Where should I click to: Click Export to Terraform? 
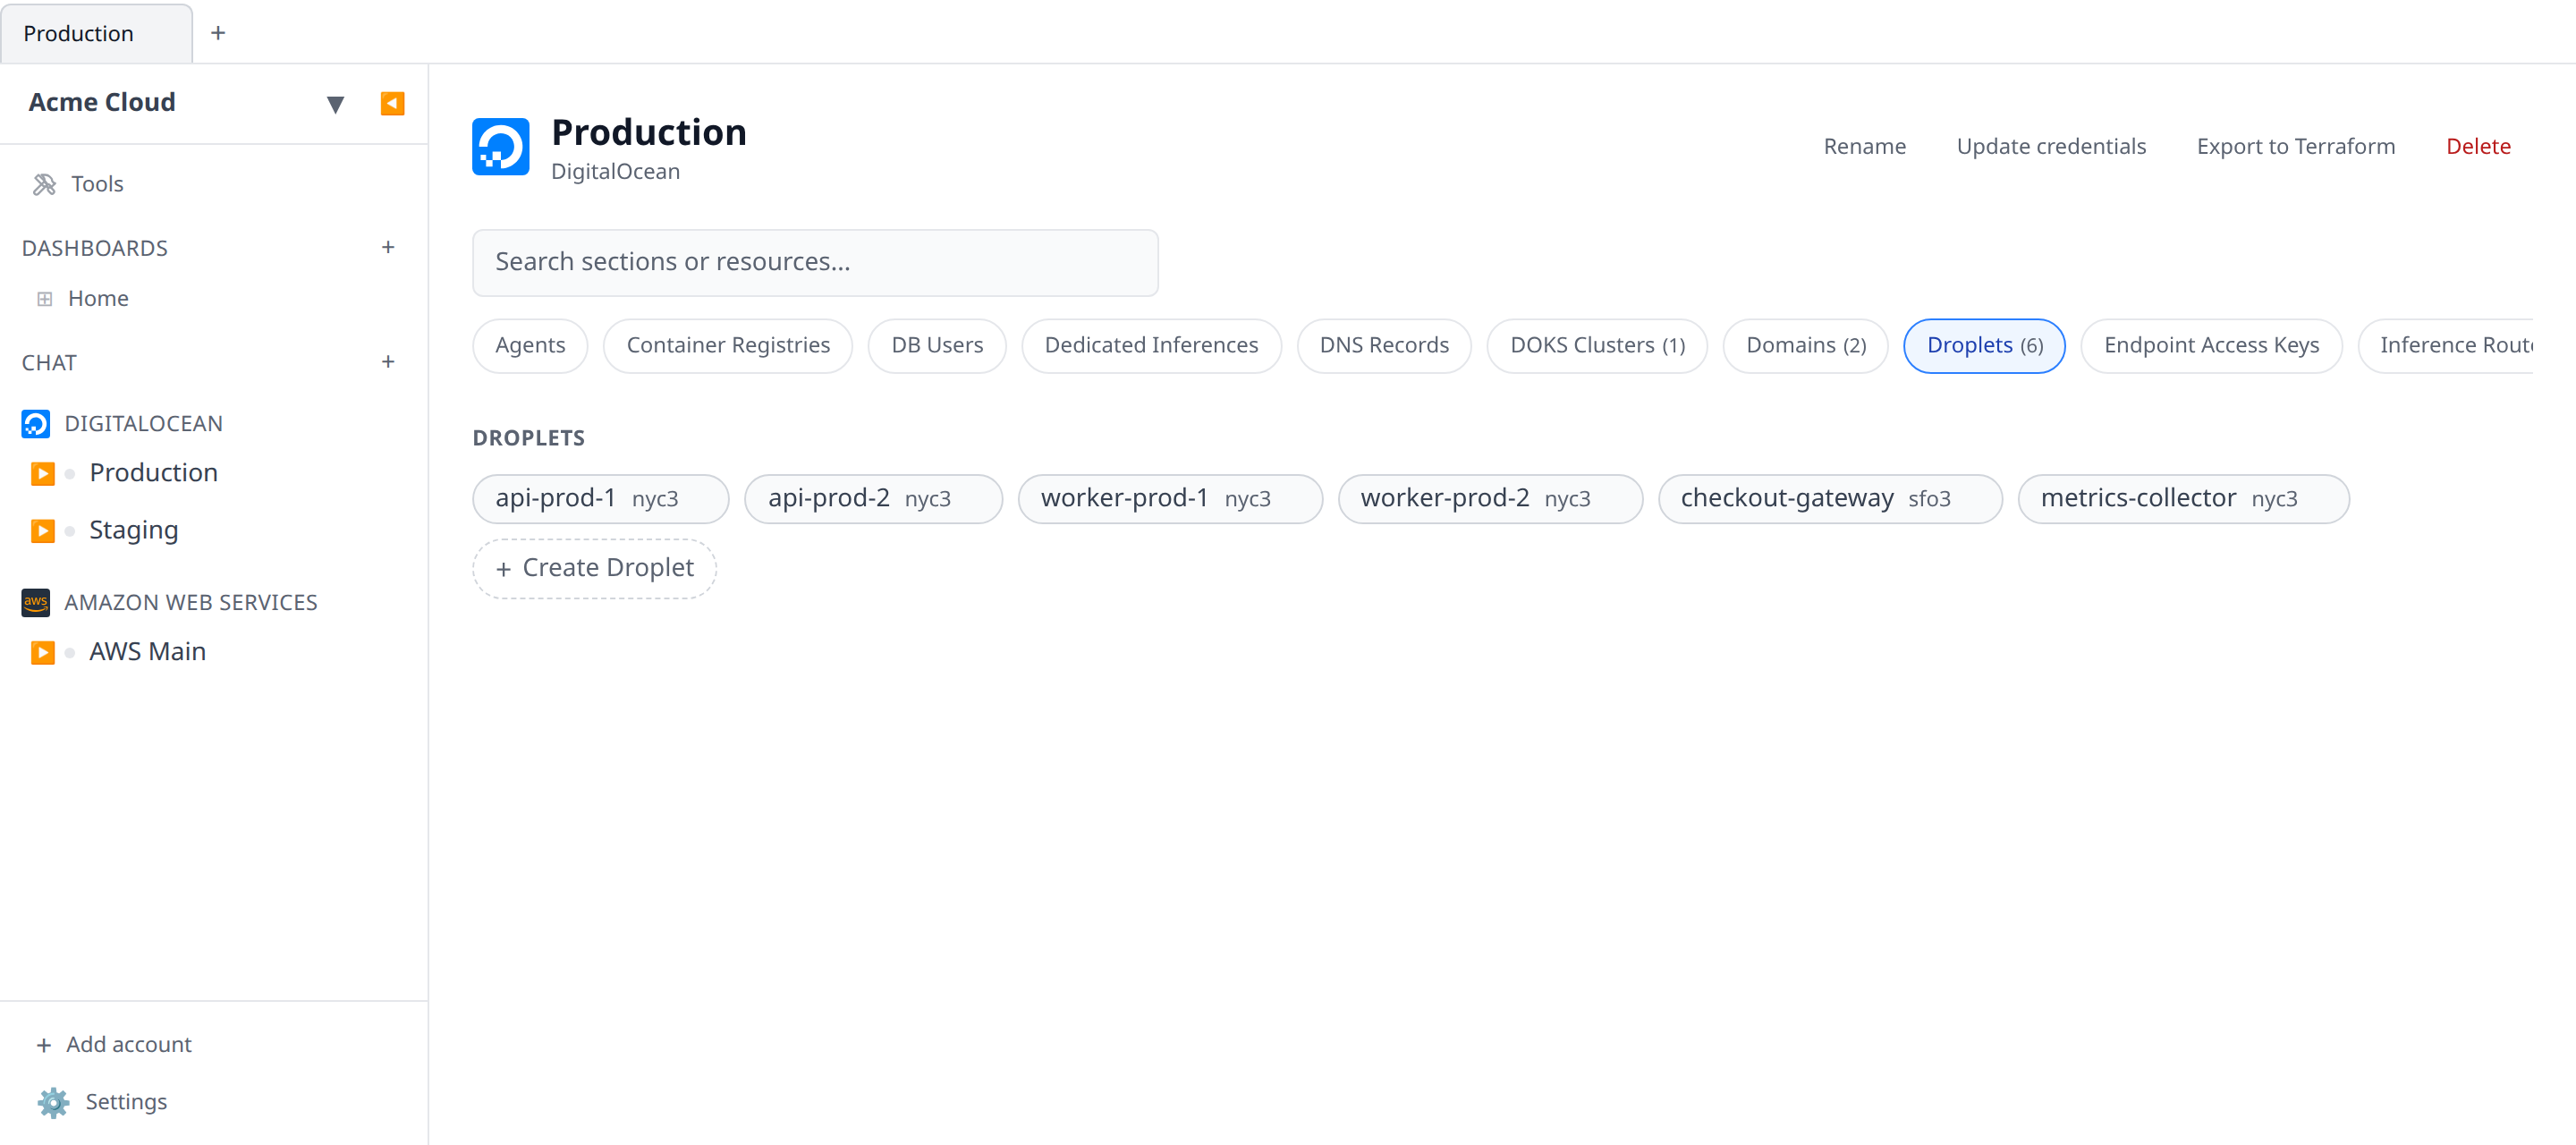click(x=2295, y=146)
